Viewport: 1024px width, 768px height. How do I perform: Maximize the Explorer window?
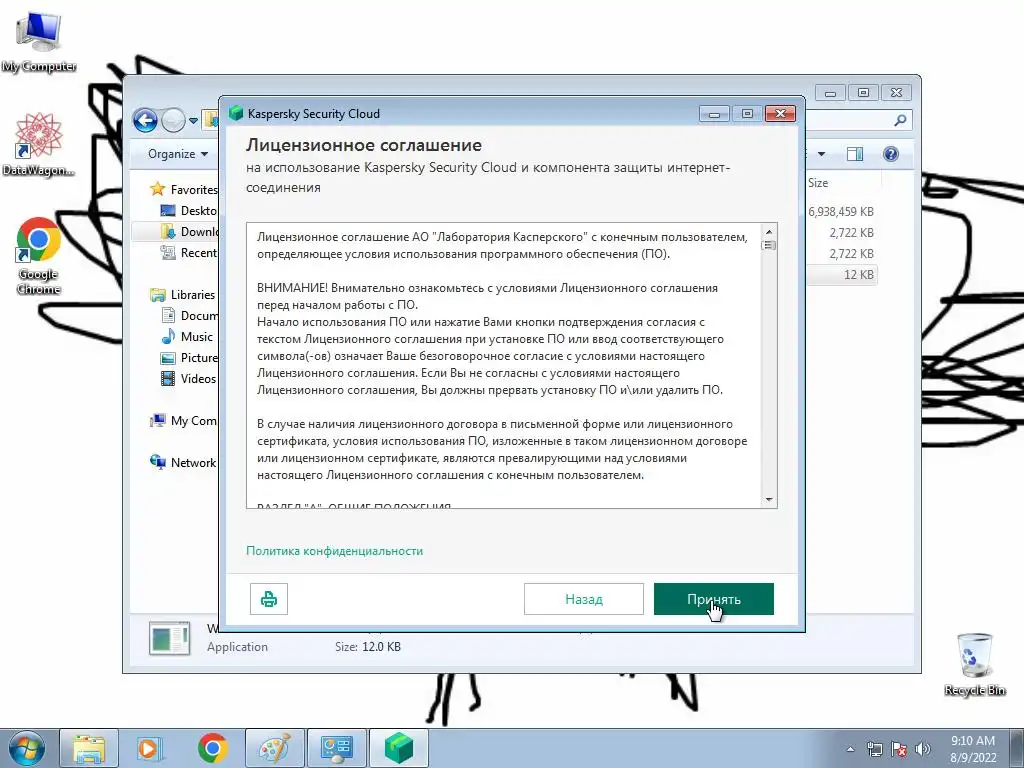[863, 93]
